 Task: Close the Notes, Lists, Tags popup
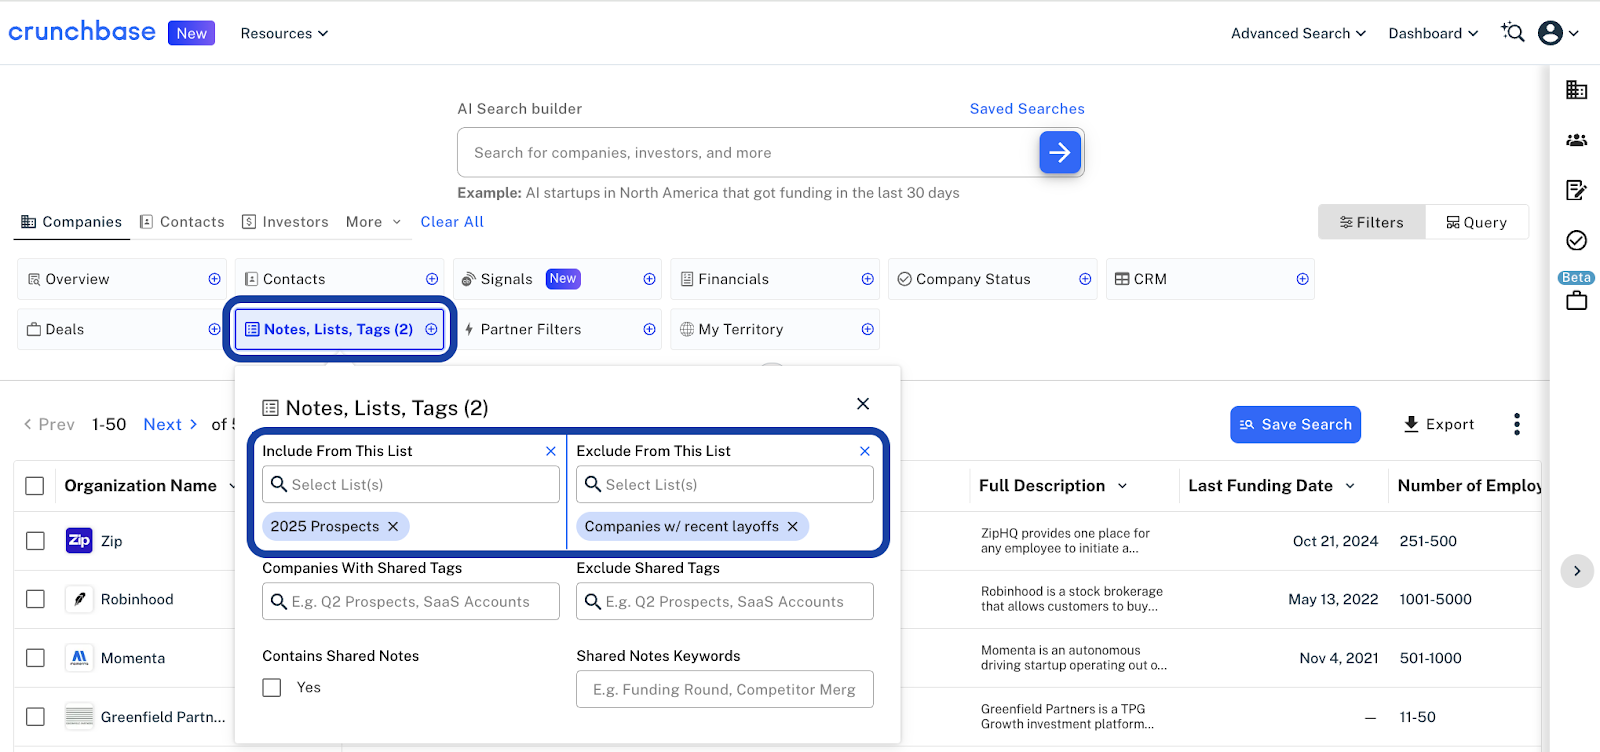coord(863,404)
